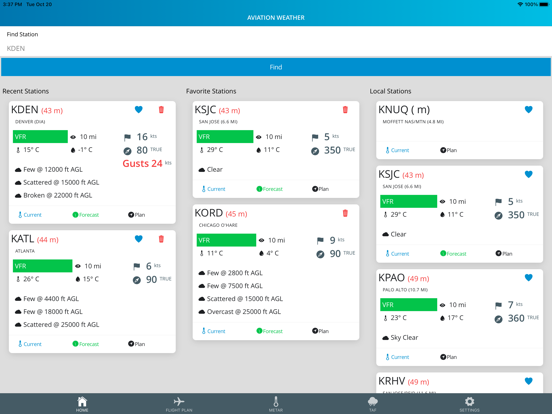This screenshot has width=552, height=414.
Task: Toggle the KPAO favorite heart
Action: 528,277
